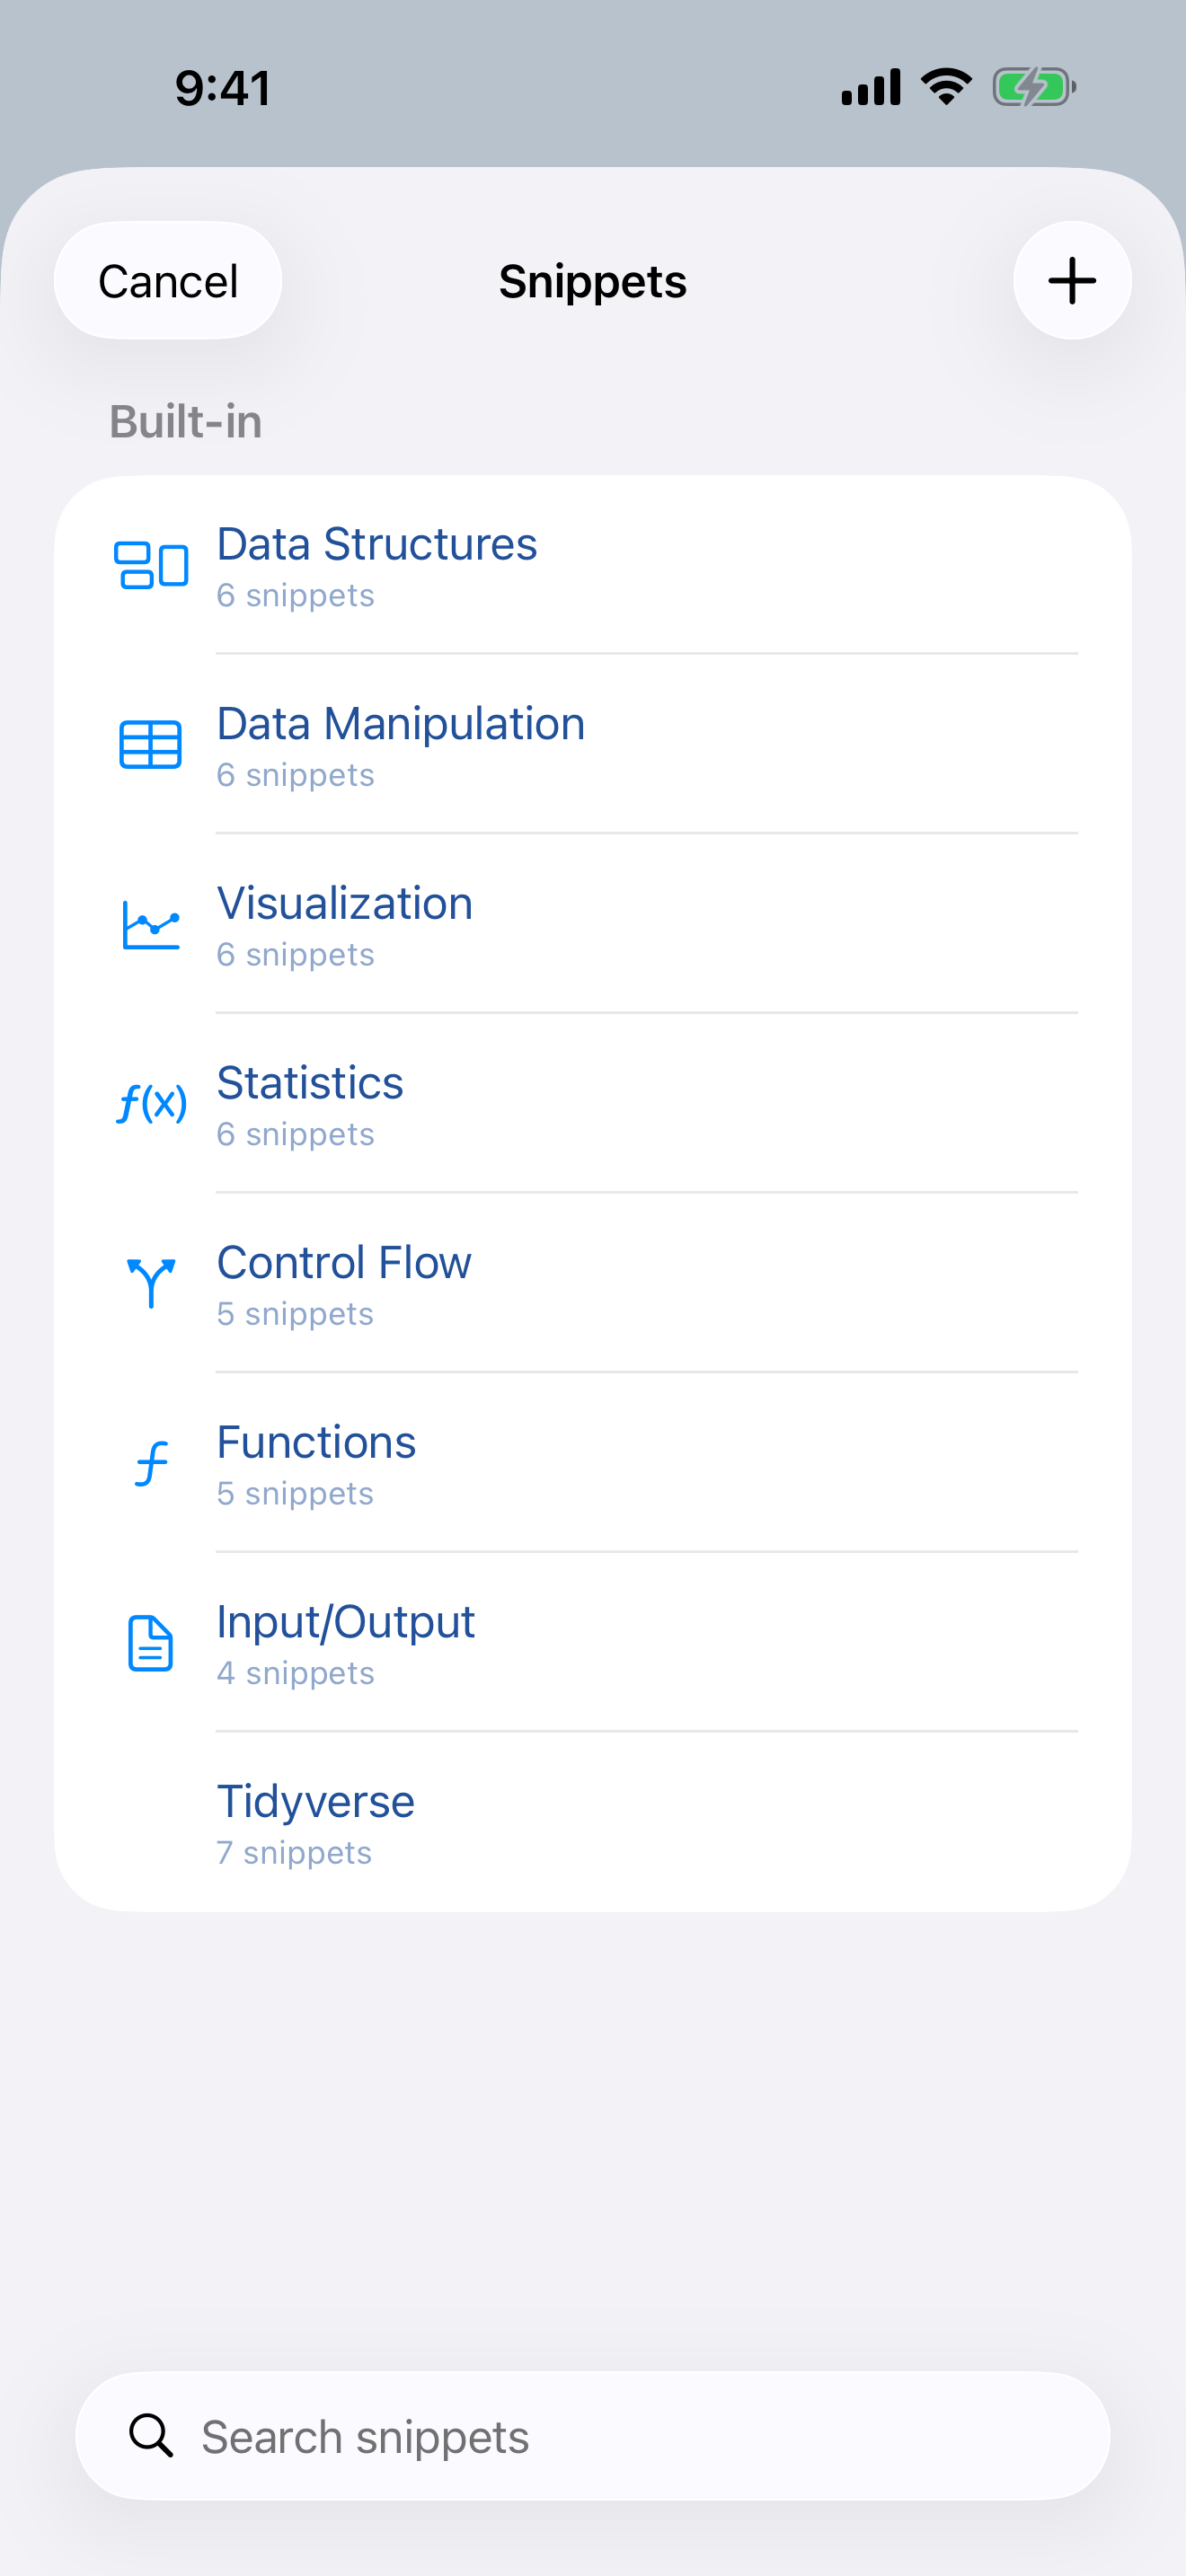Click the italic f icon next to Functions

(x=148, y=1463)
